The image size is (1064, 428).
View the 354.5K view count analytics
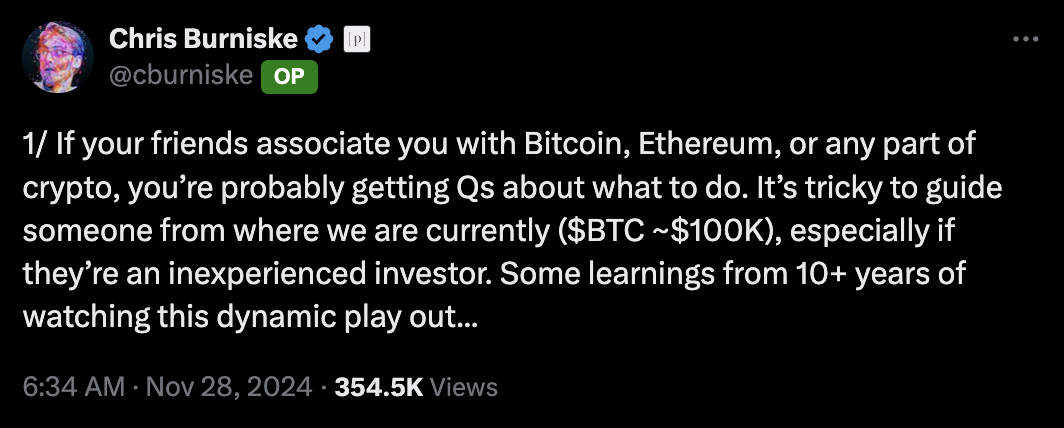click(x=379, y=387)
